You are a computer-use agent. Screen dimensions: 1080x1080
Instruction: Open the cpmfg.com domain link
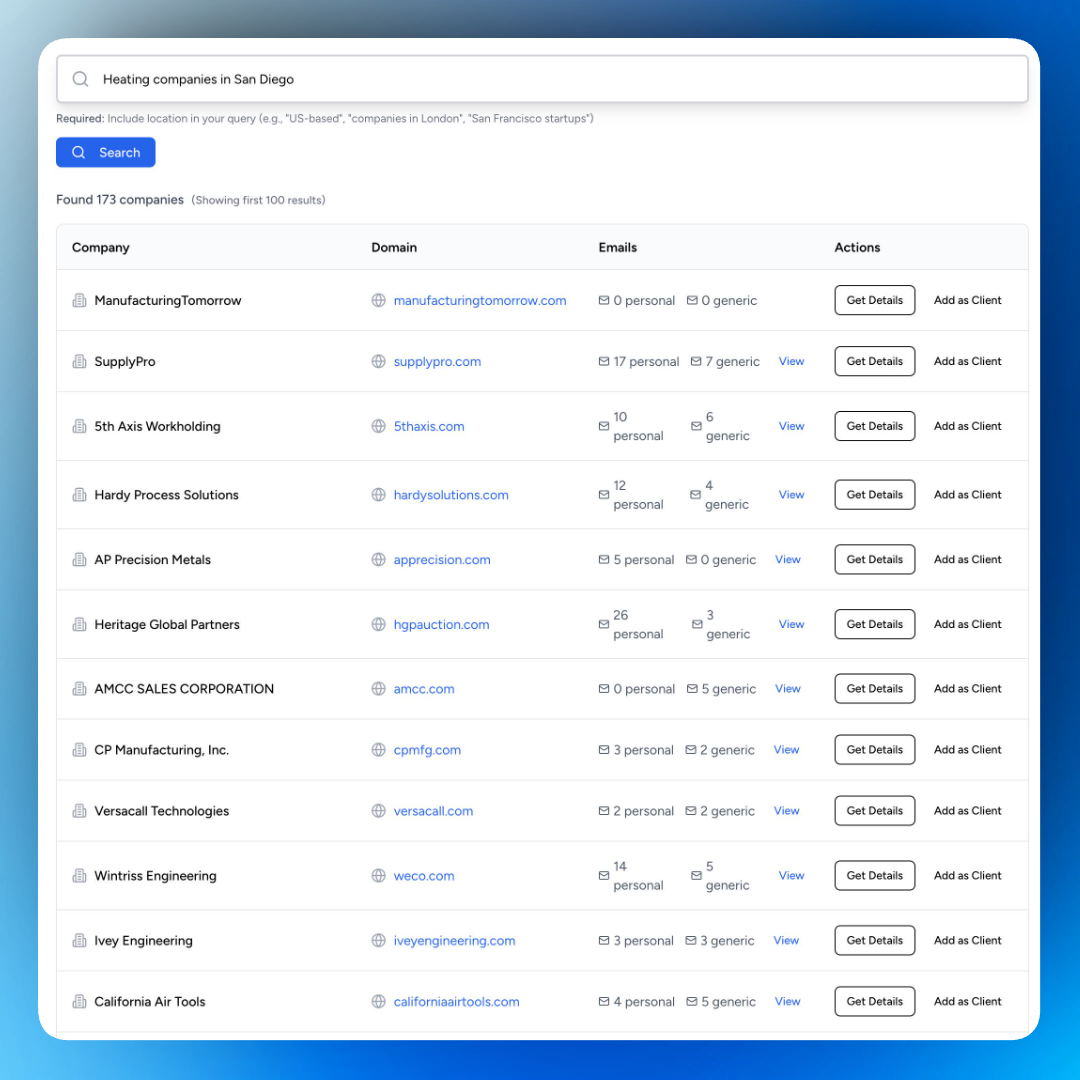(x=427, y=749)
